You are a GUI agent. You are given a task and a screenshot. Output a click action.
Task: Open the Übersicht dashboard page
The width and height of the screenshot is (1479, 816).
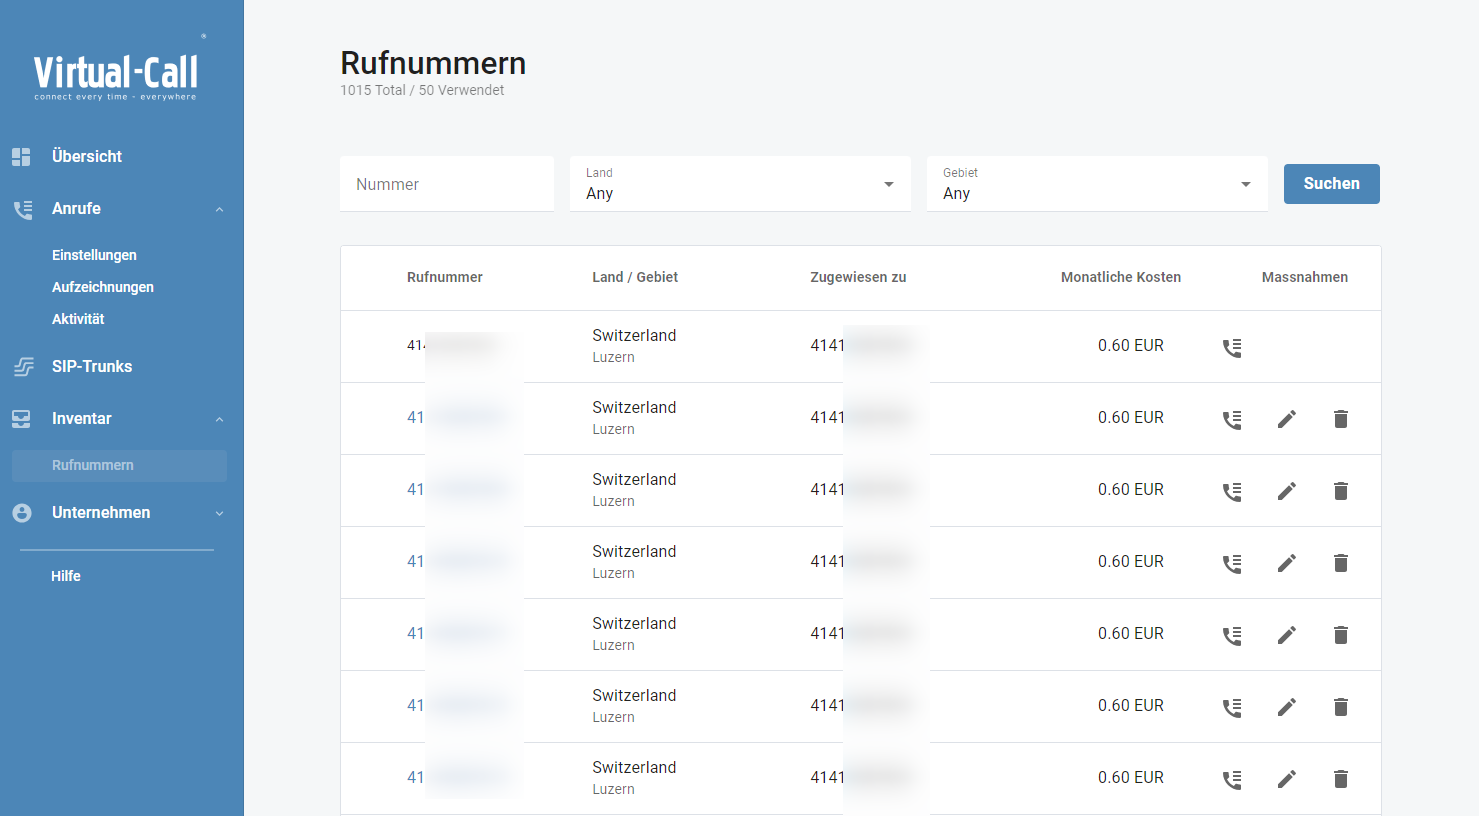(87, 156)
